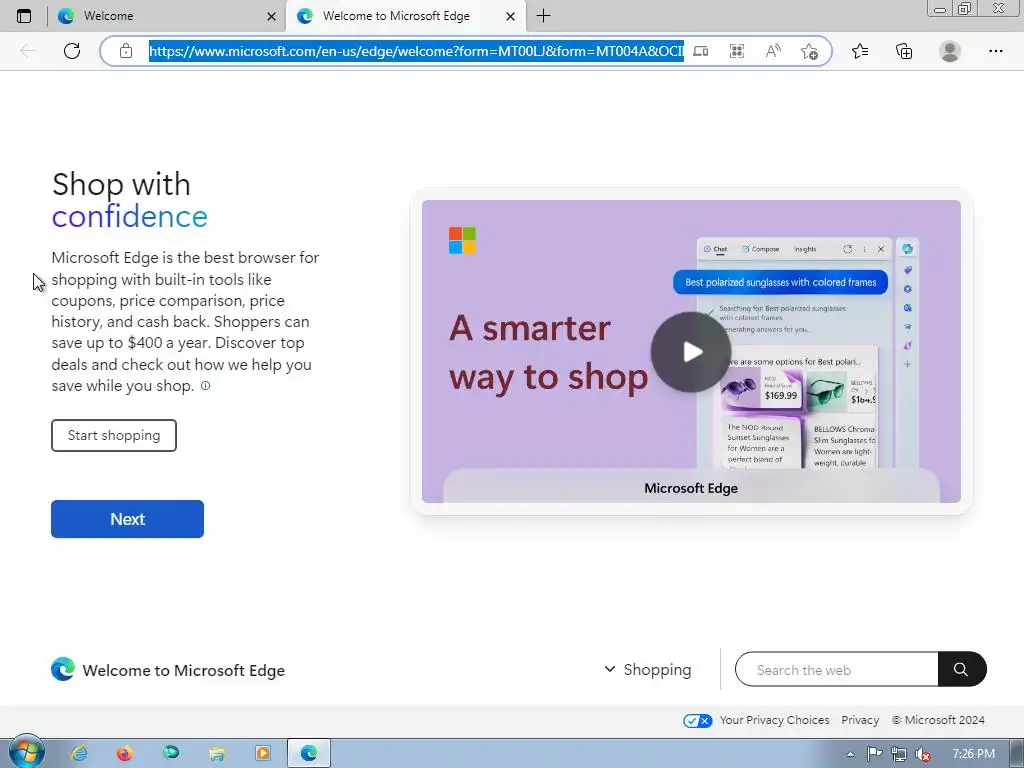
Task: Click the Next button
Action: point(127,519)
